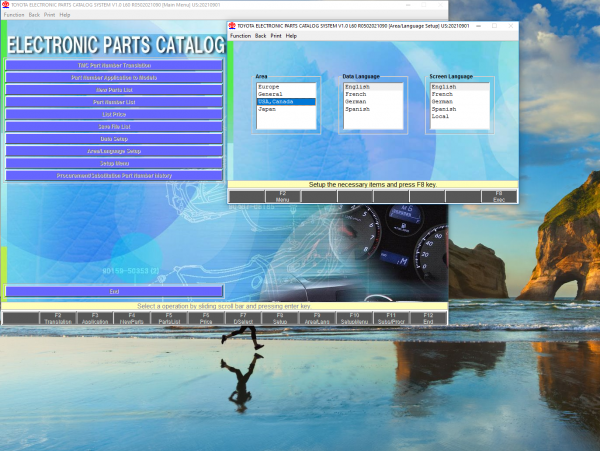Image resolution: width=600 pixels, height=451 pixels.
Task: Open Print menu in main menu window
Action: click(x=49, y=15)
